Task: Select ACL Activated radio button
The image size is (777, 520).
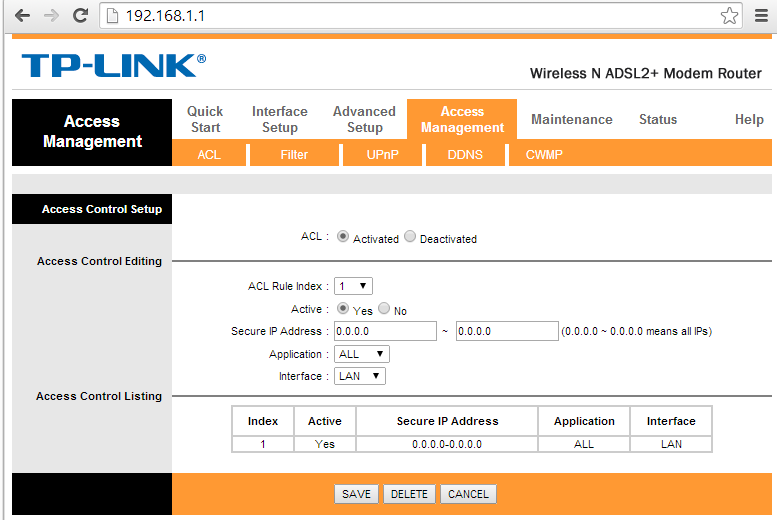Action: point(343,237)
